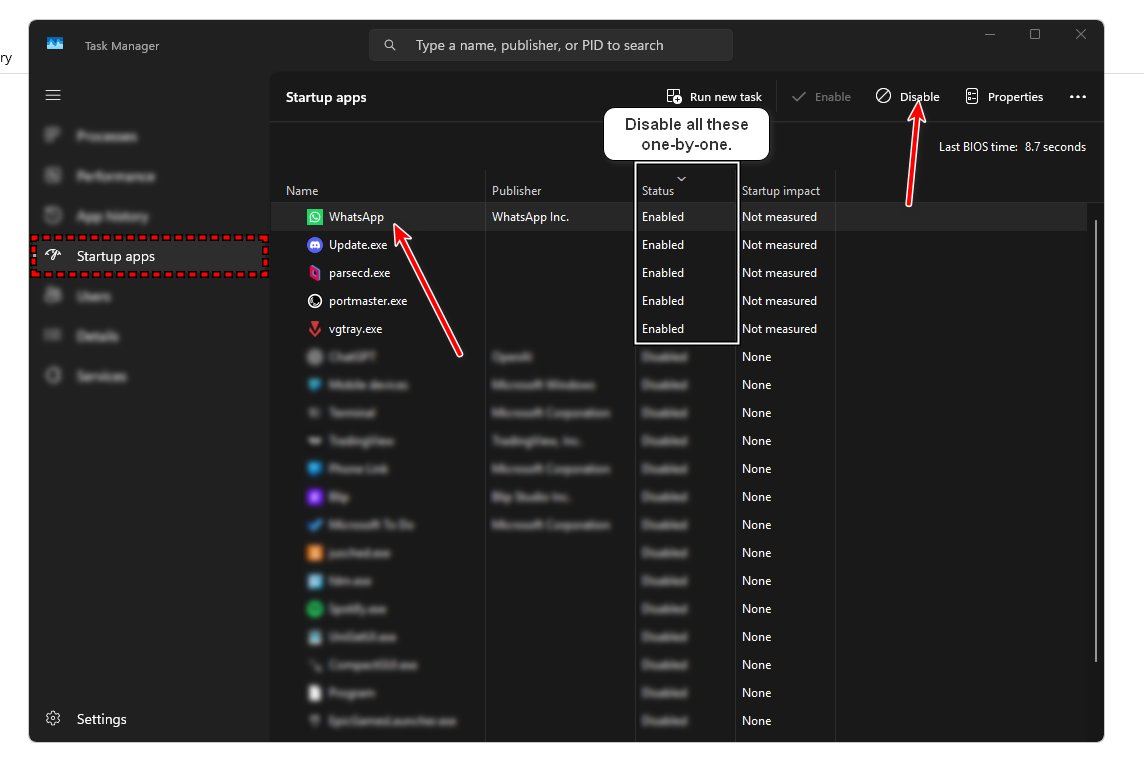Click the Discord Update.exe icon
Image resolution: width=1144 pixels, height=768 pixels.
click(x=315, y=245)
